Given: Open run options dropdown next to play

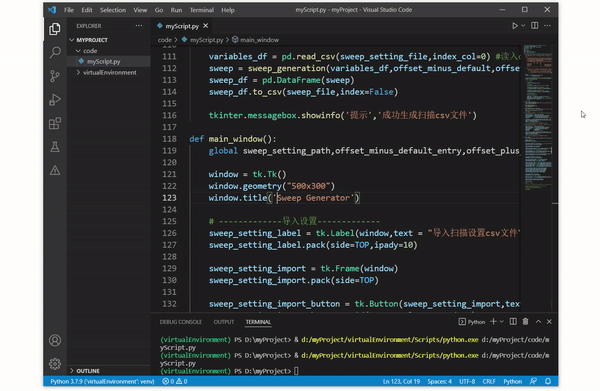Looking at the screenshot, I should pyautogui.click(x=523, y=26).
